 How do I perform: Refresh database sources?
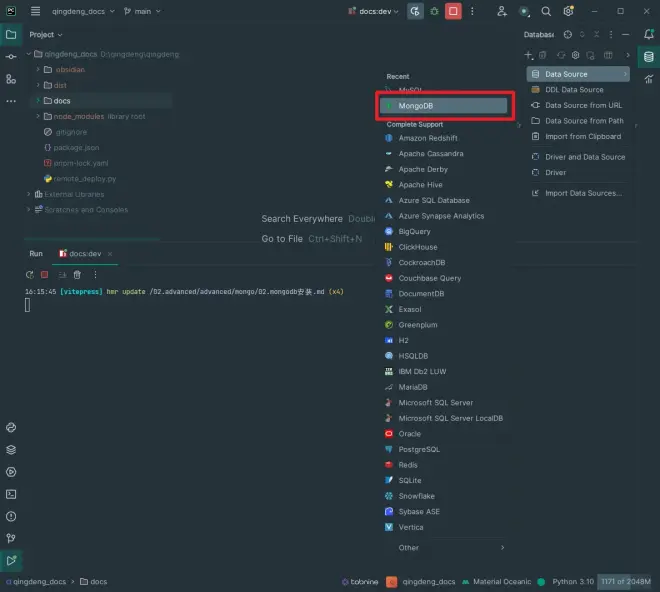coord(561,55)
